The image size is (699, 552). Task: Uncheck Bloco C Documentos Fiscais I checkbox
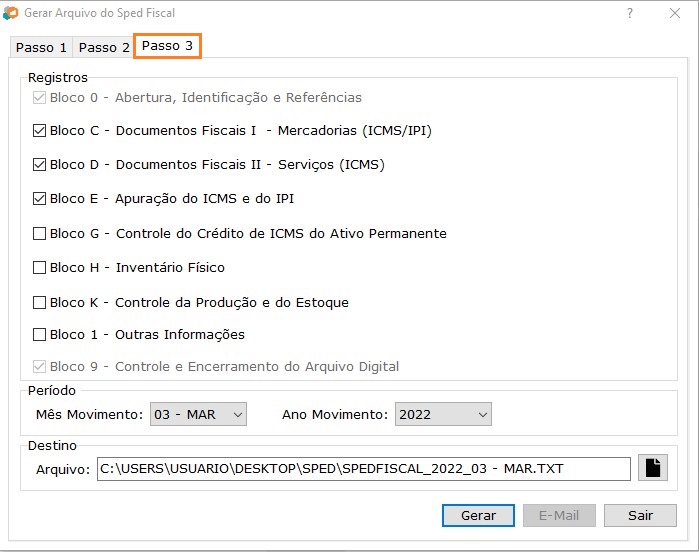pos(40,130)
